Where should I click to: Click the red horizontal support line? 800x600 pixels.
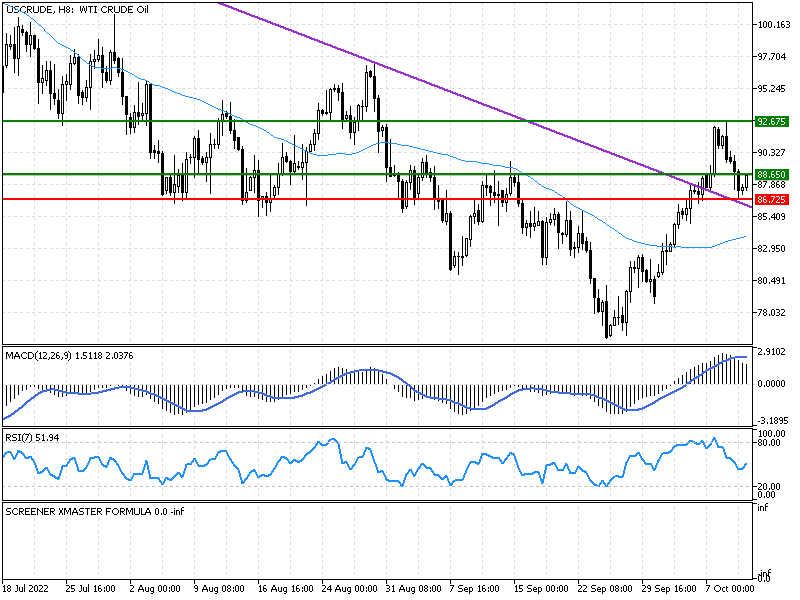click(x=300, y=199)
